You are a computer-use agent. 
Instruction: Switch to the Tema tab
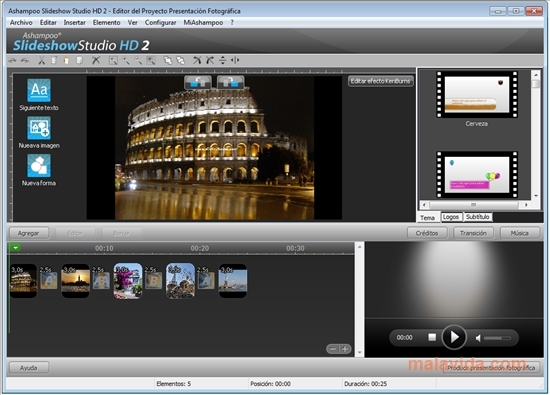(x=427, y=217)
